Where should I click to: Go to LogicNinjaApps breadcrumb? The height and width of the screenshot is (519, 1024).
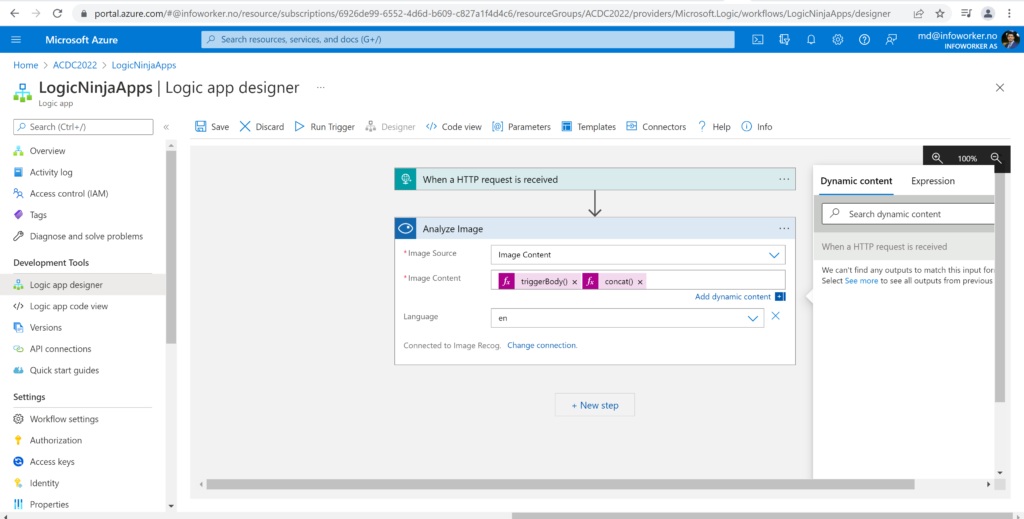144,65
